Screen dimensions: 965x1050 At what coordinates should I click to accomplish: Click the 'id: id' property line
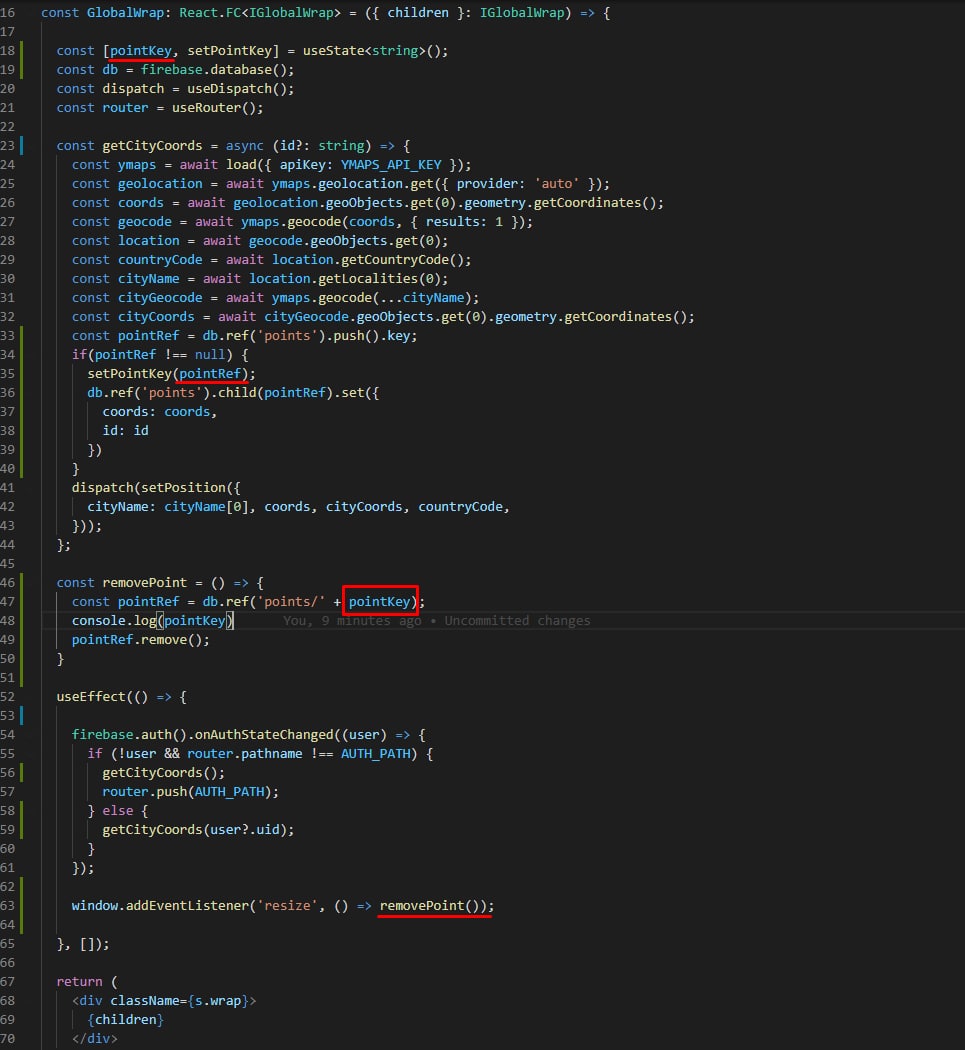125,431
